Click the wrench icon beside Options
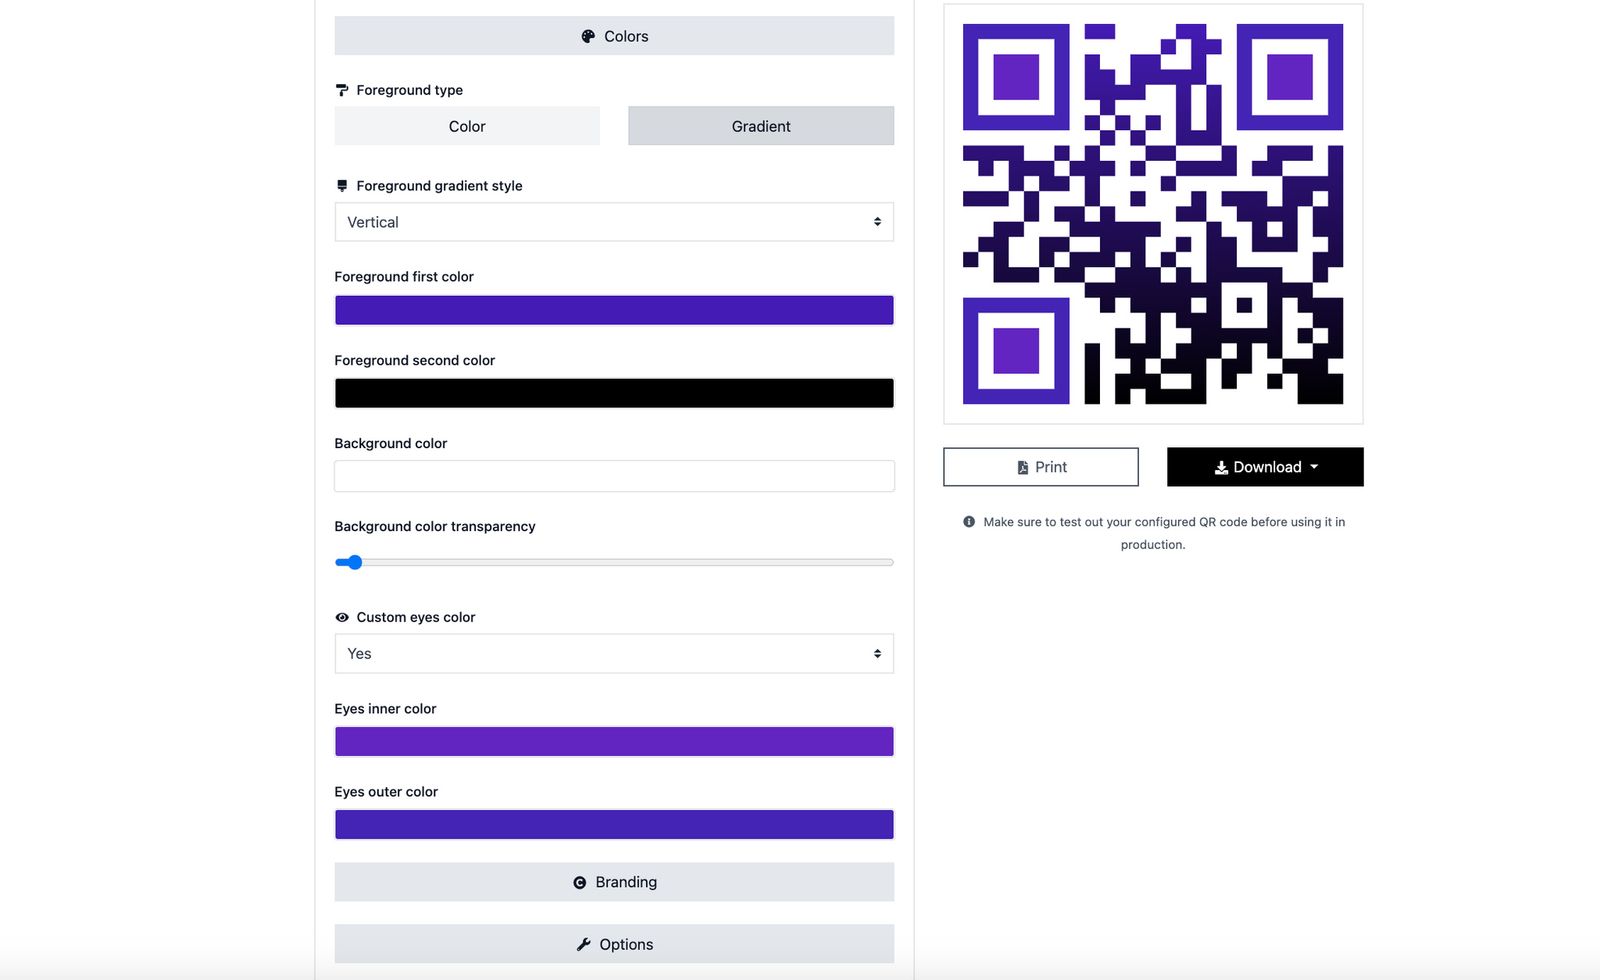The height and width of the screenshot is (980, 1600). click(583, 943)
